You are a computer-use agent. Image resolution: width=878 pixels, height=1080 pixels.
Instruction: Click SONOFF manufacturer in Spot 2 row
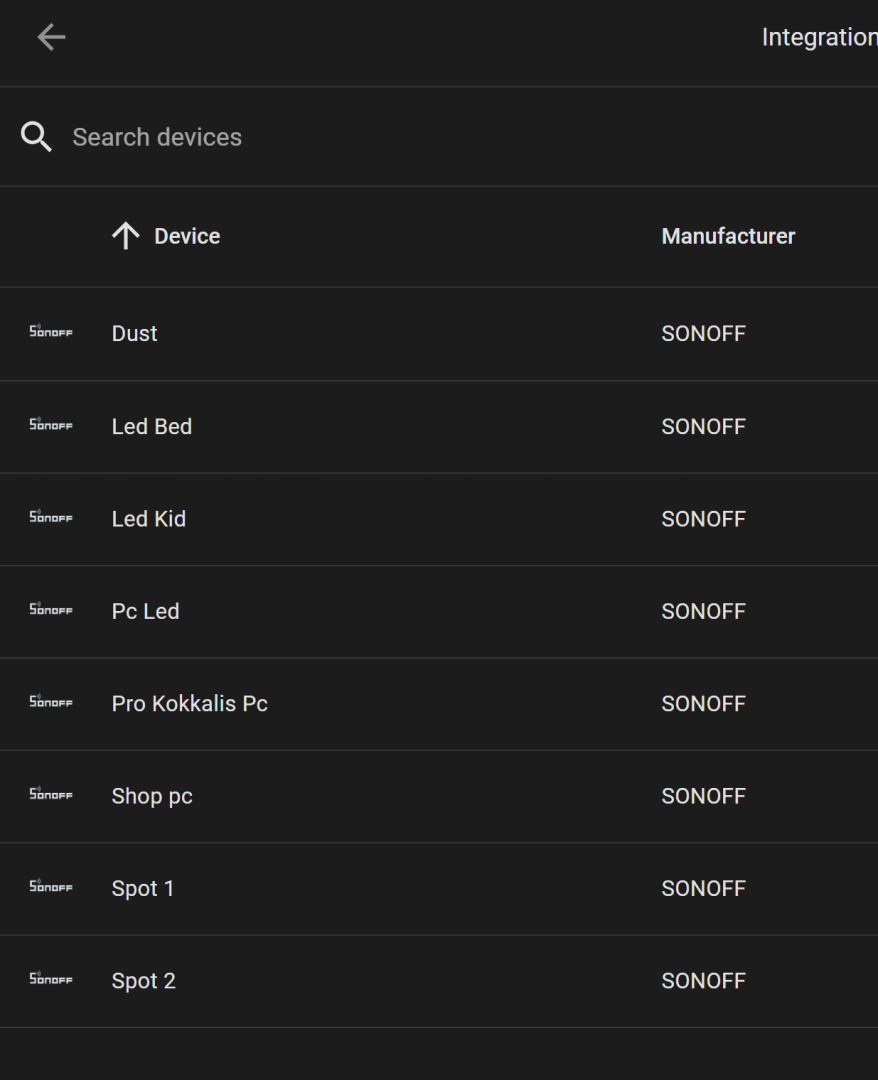point(703,981)
